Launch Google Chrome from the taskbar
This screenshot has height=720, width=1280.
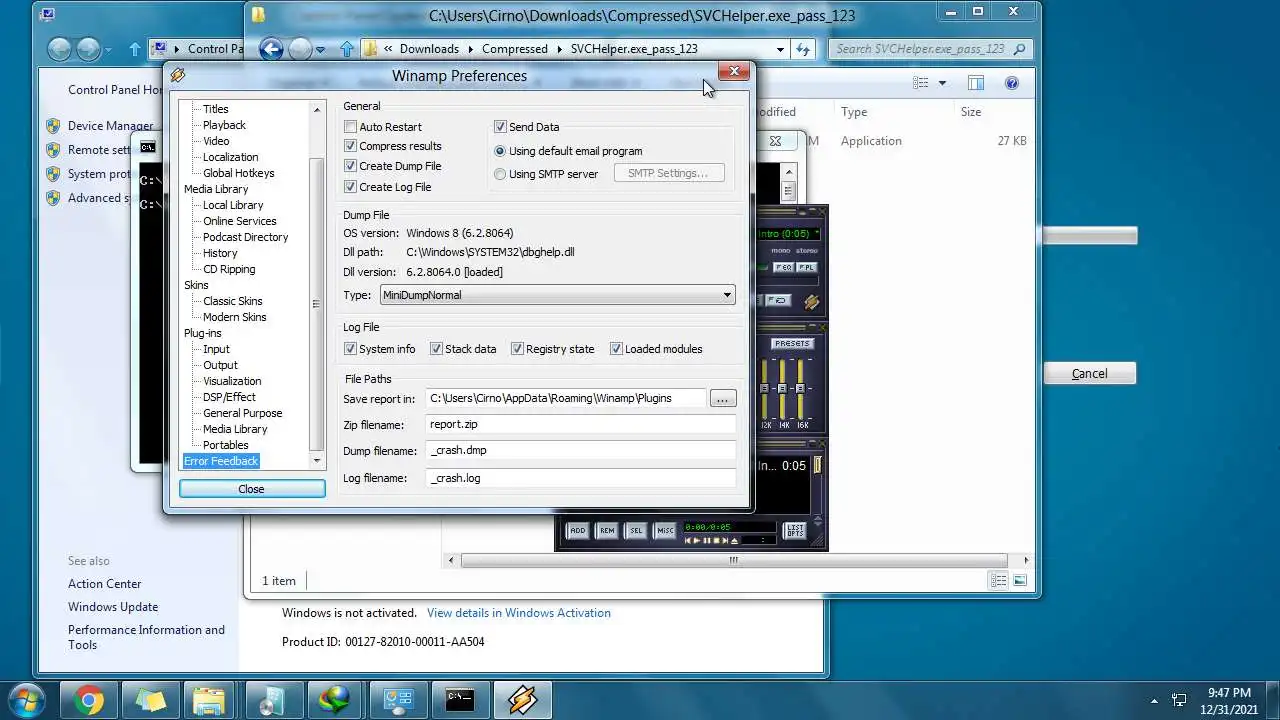pos(88,701)
